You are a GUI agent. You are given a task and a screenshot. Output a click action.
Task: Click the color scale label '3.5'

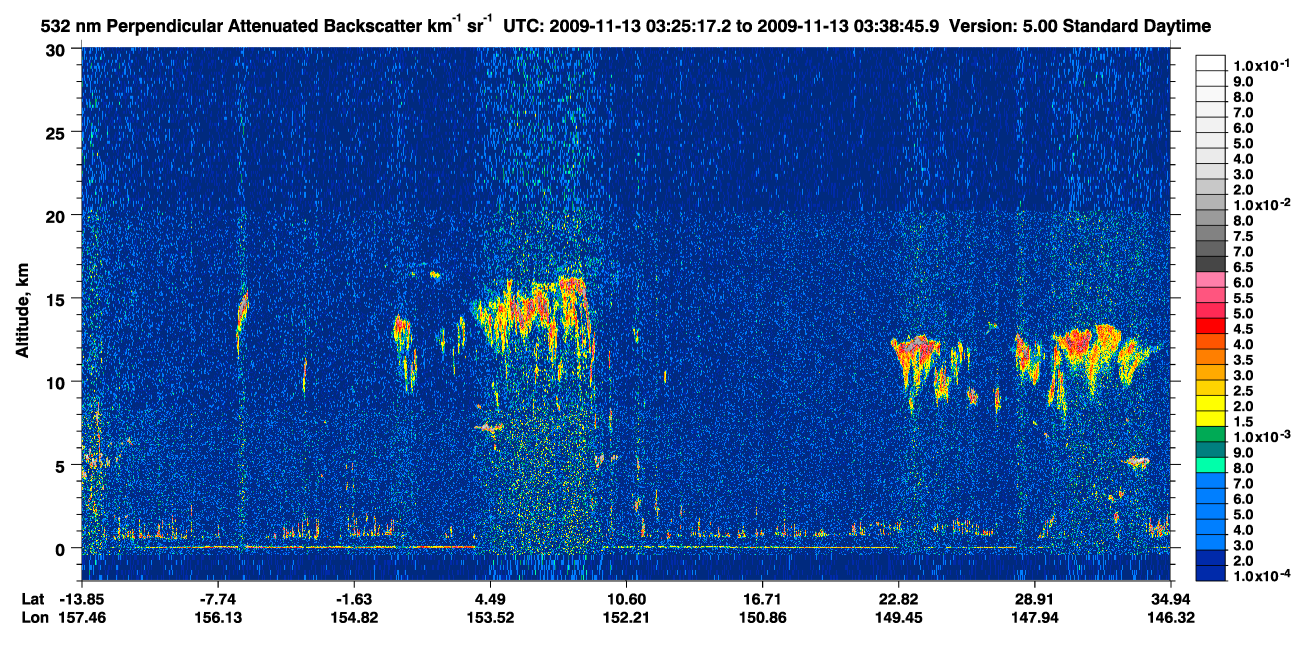[x=1244, y=360]
